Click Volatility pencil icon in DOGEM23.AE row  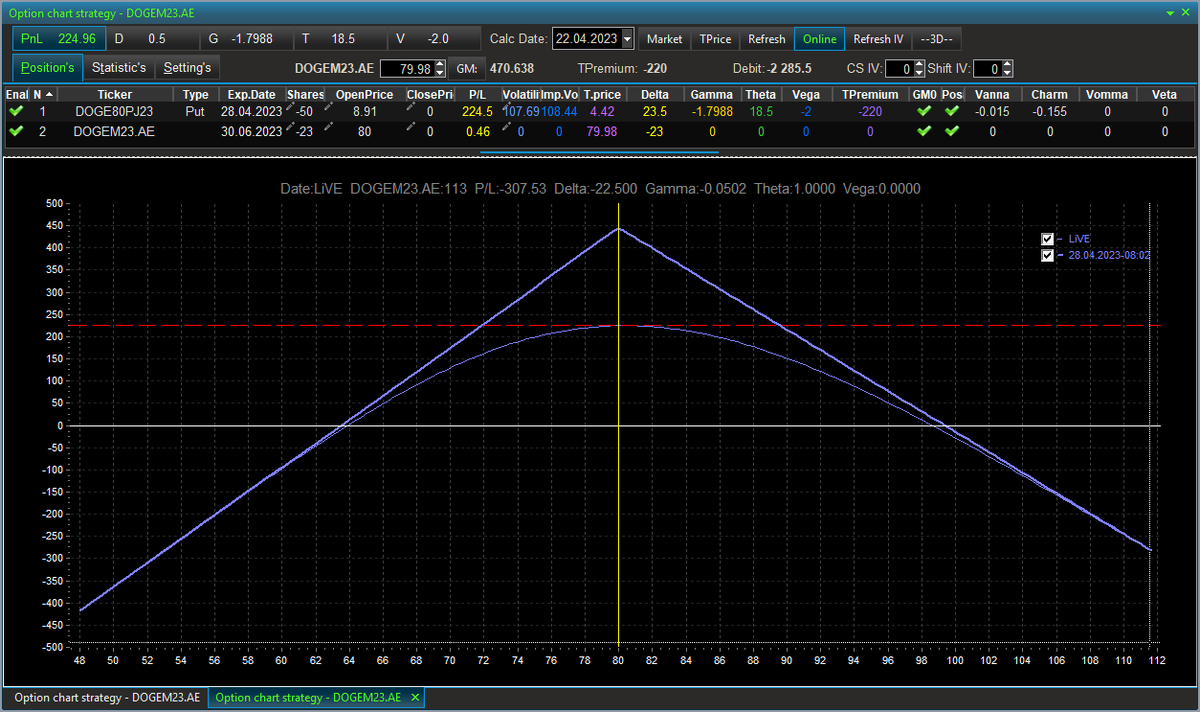click(506, 124)
